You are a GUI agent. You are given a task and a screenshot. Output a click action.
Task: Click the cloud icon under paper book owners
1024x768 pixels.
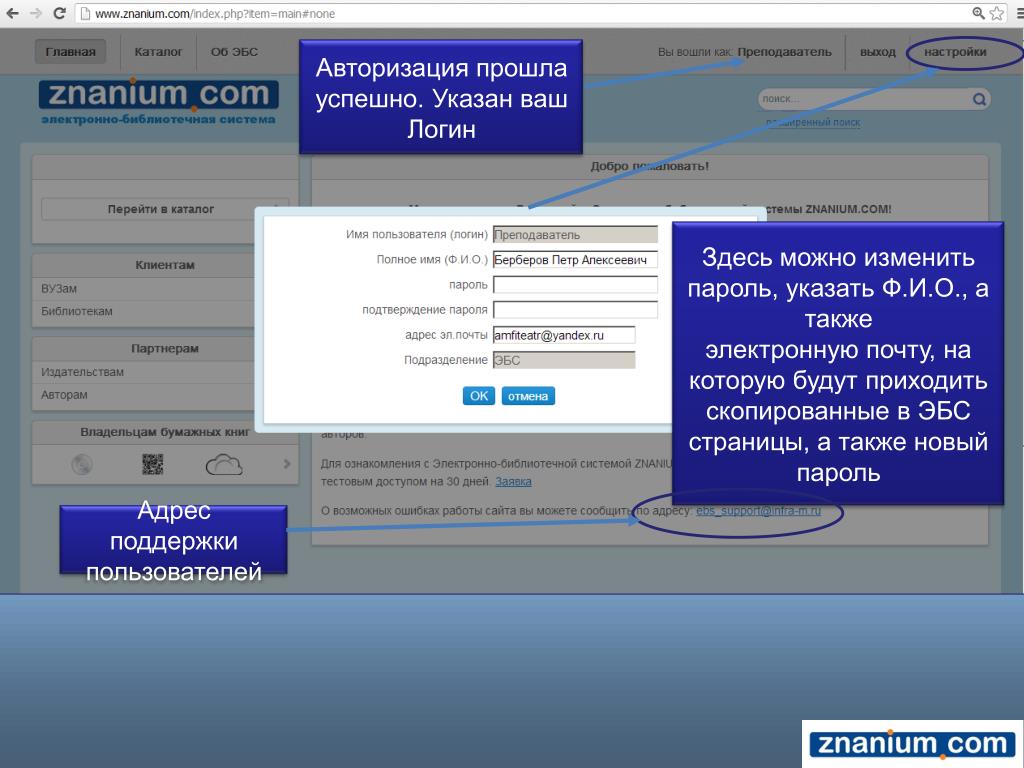click(224, 465)
